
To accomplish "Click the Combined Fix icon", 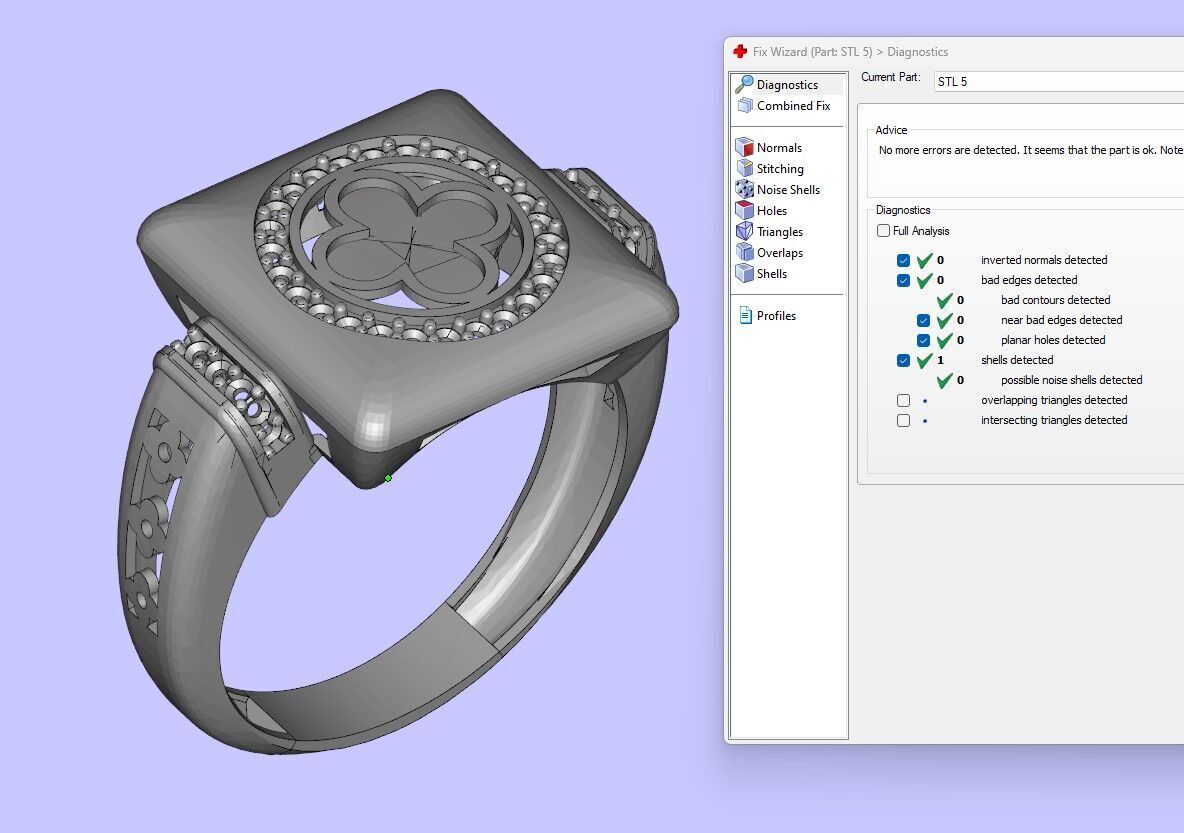I will (x=745, y=106).
